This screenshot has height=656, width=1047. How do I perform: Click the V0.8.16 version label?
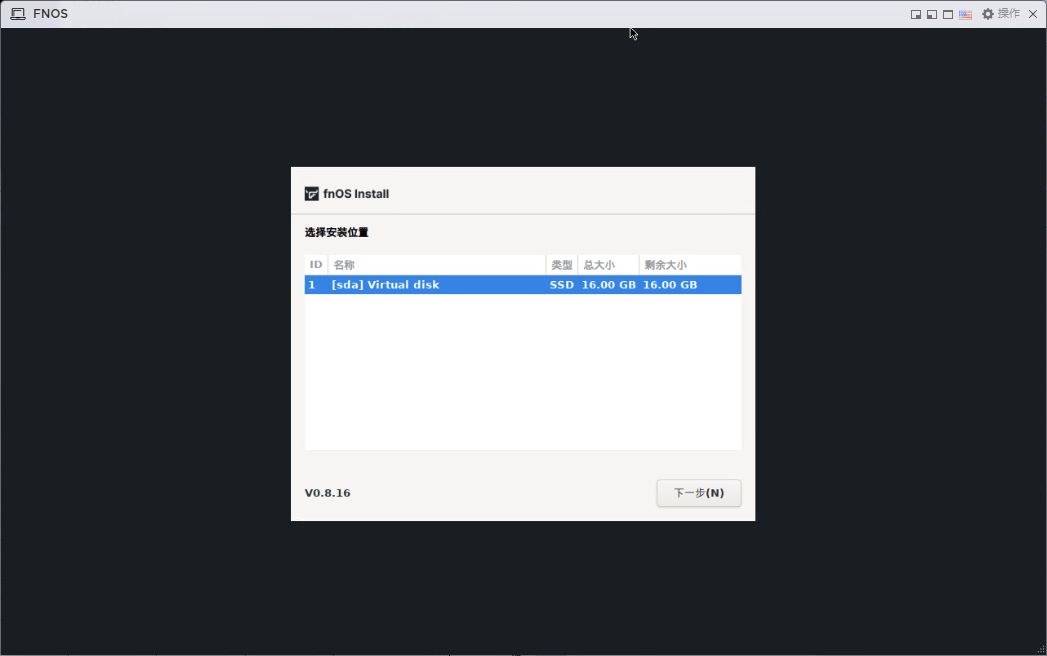[x=328, y=493]
